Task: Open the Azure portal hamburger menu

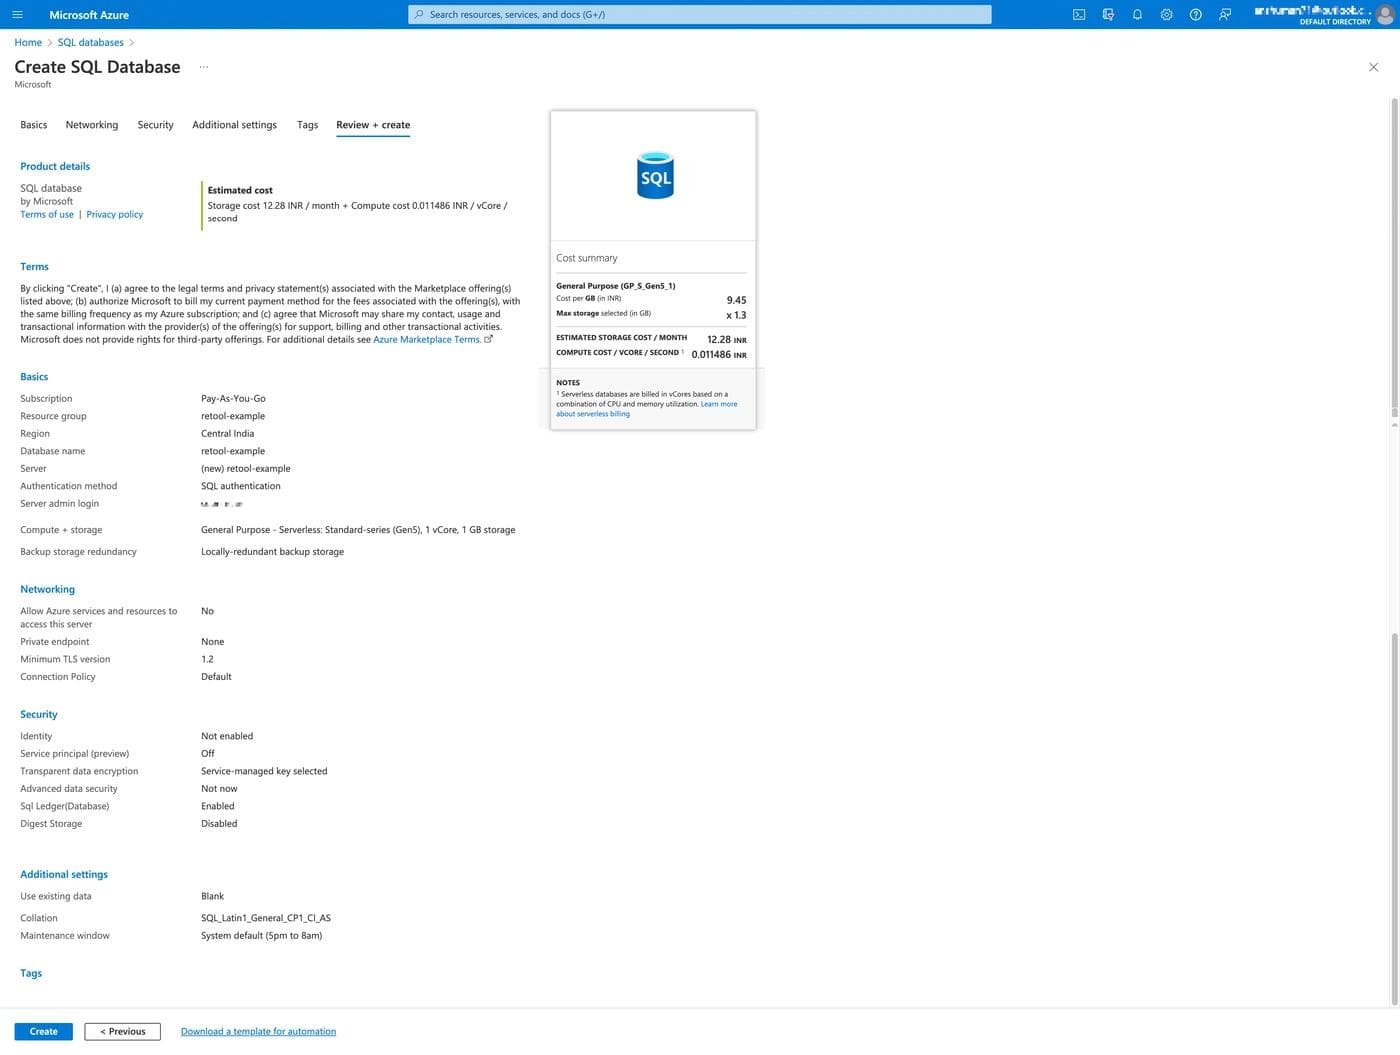Action: [x=17, y=14]
